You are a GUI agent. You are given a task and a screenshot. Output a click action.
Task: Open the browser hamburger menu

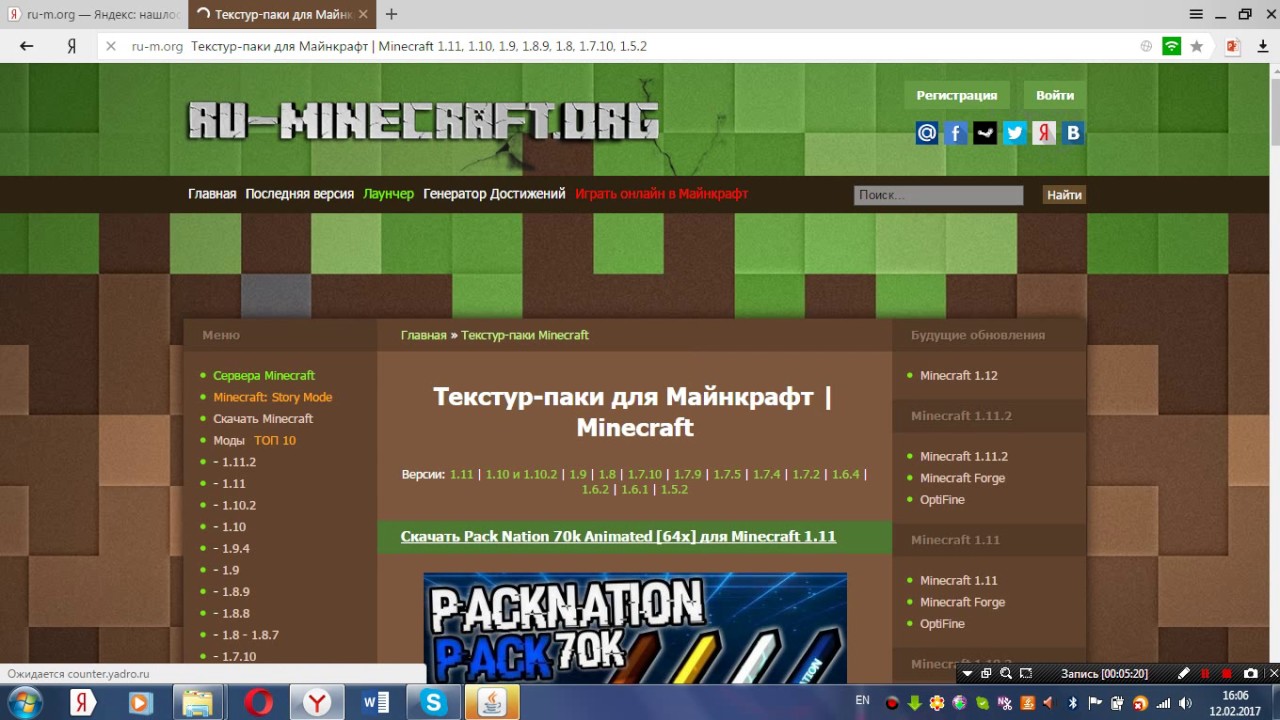tap(1196, 14)
